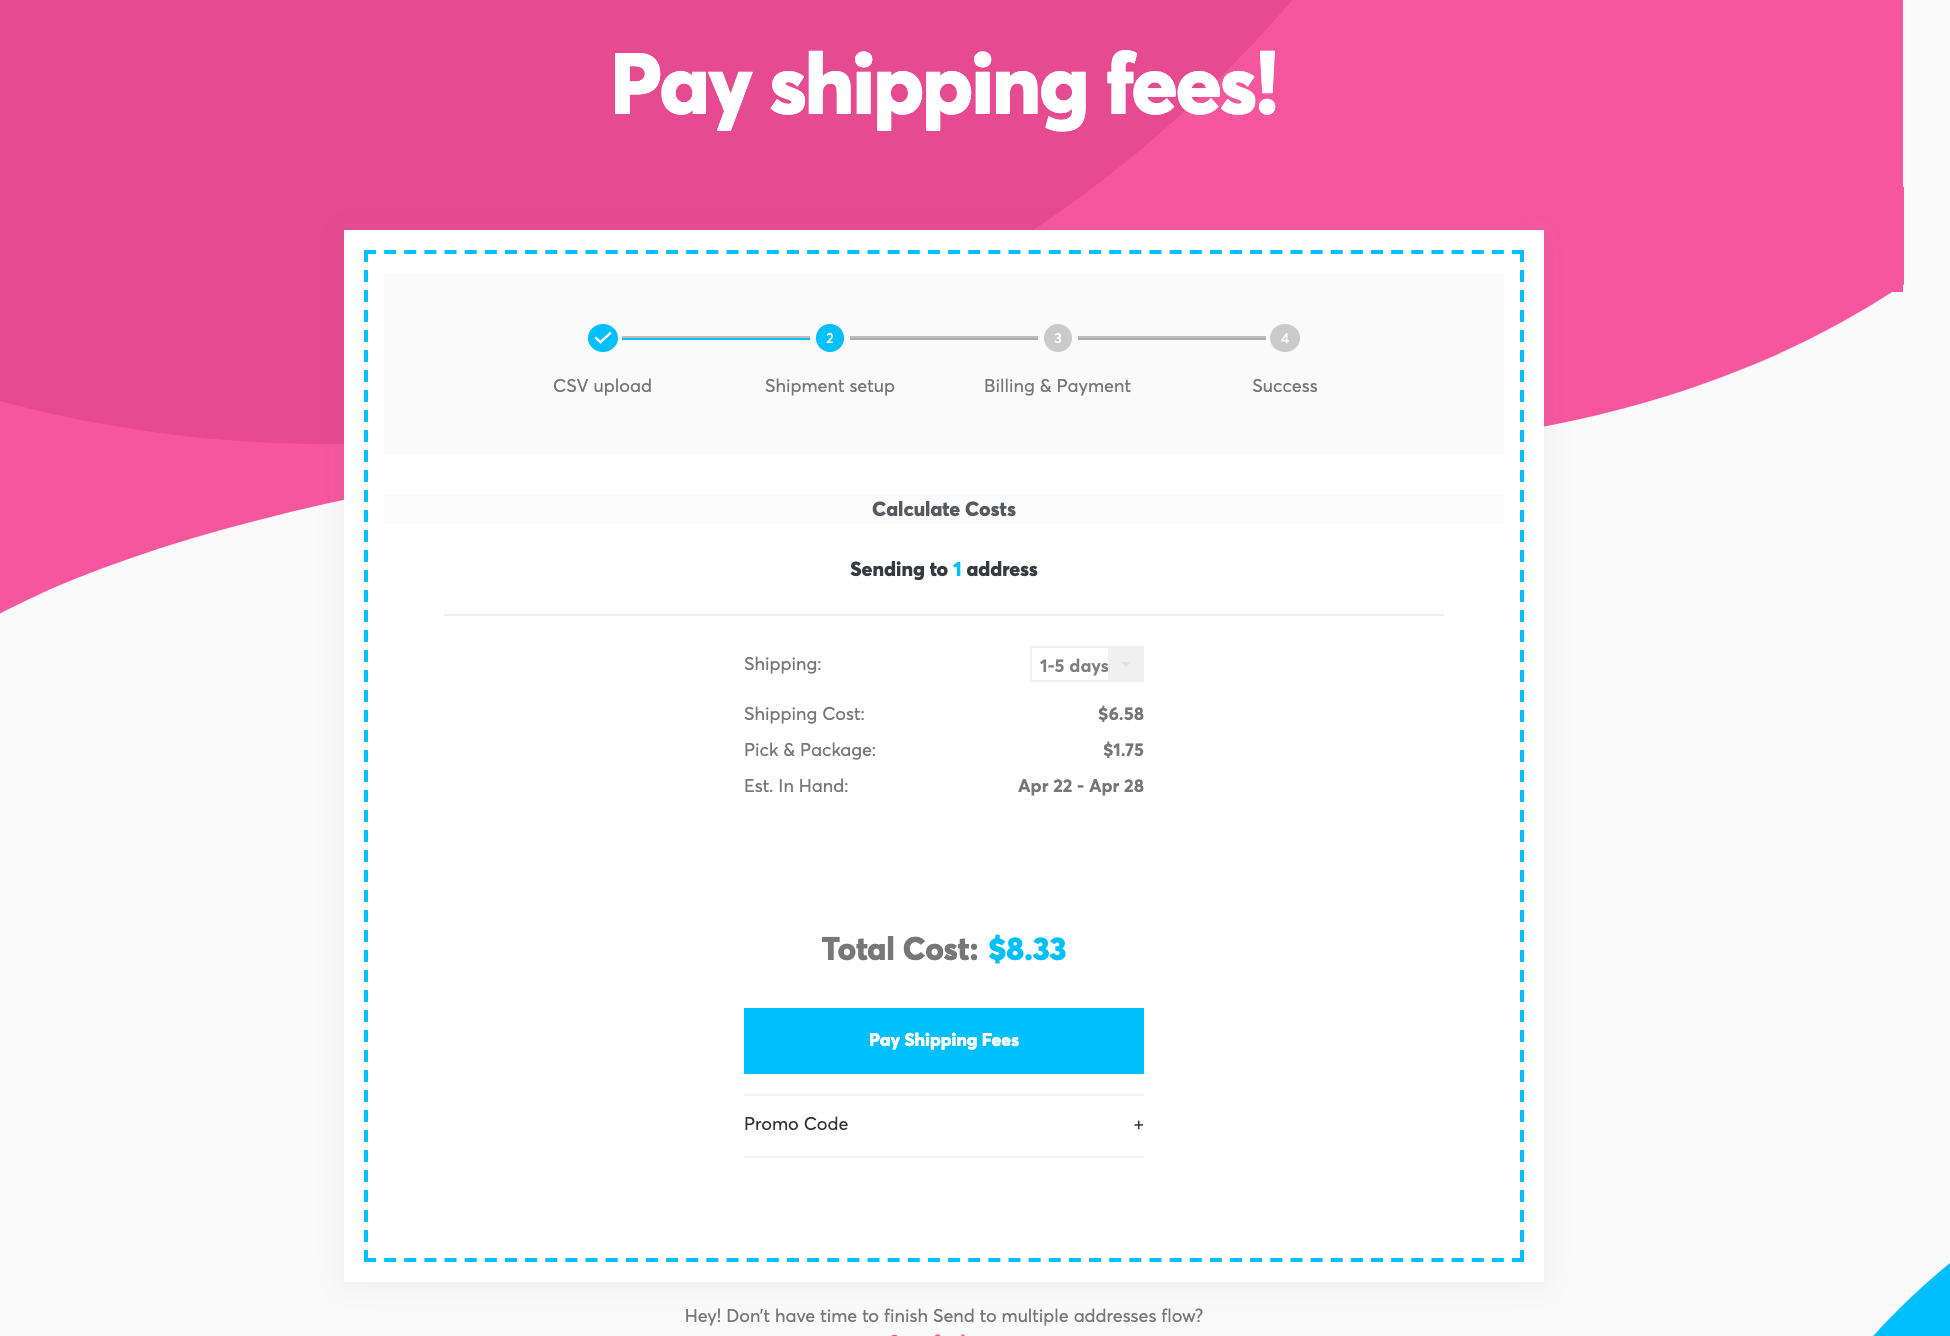Viewport: 1950px width, 1336px height.
Task: Click the $8.33 total cost amount
Action: coord(1027,949)
